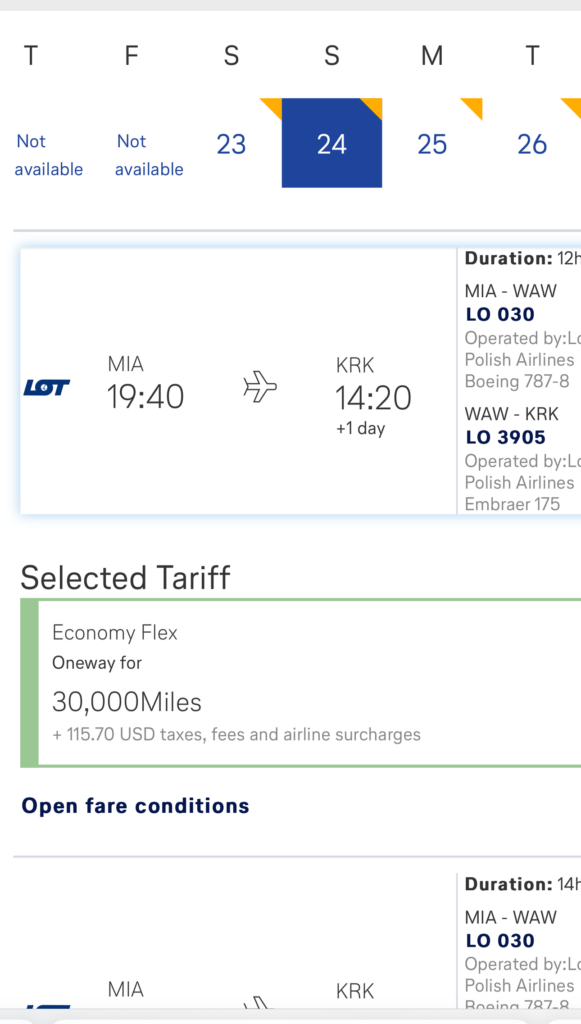This screenshot has height=1024, width=581.
Task: Select date 23 in the calendar strip
Action: tap(231, 144)
